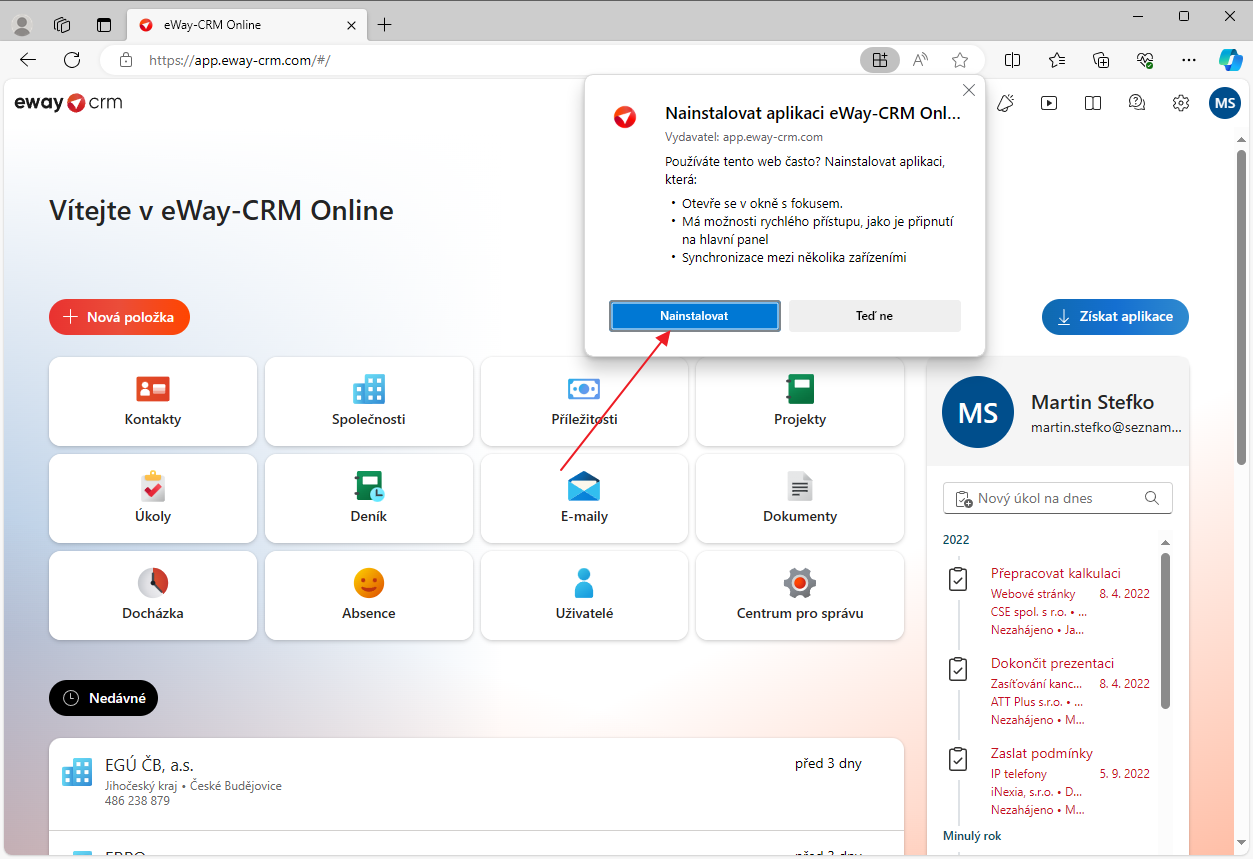Click the eWay-CRM settings gear icon

1181,103
